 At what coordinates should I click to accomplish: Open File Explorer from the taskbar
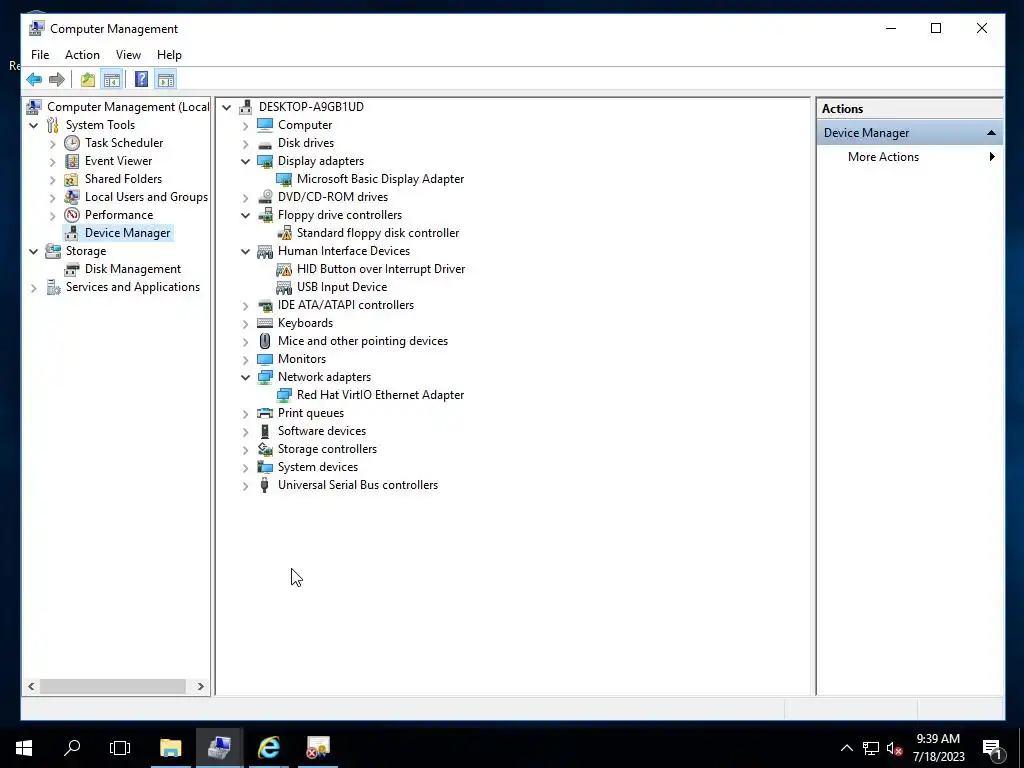pos(170,748)
